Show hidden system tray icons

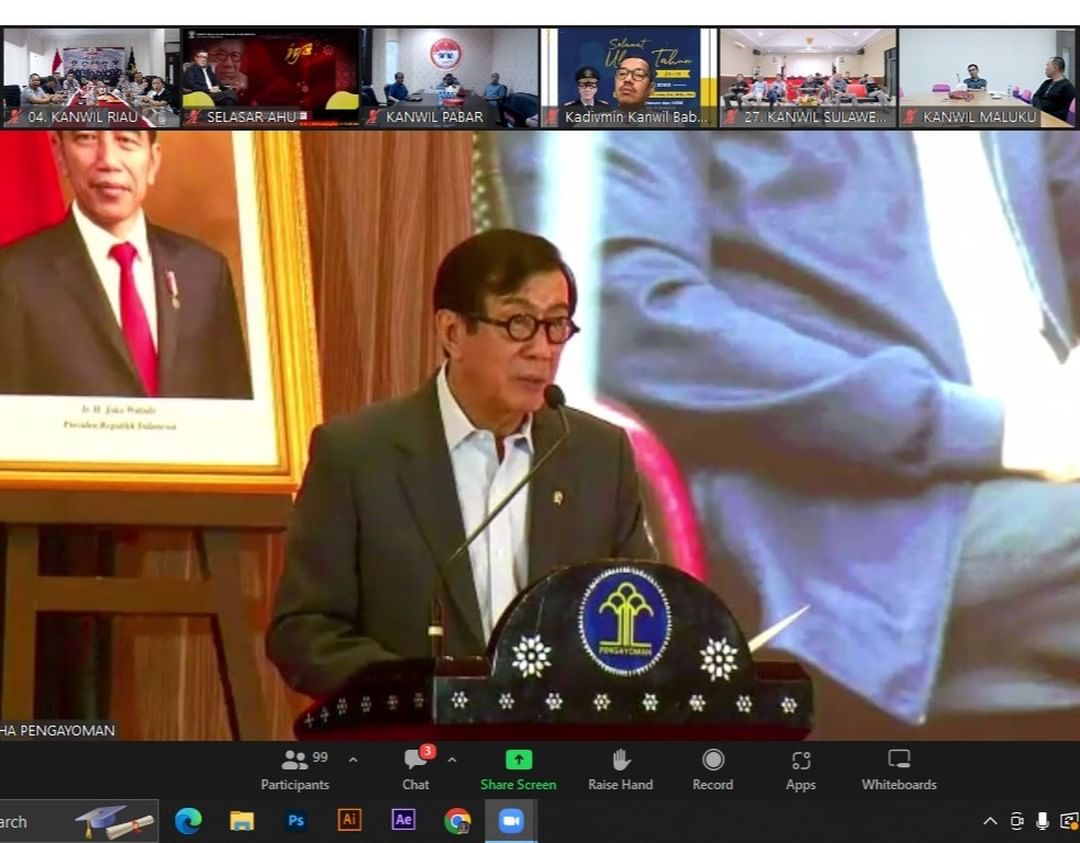[990, 821]
